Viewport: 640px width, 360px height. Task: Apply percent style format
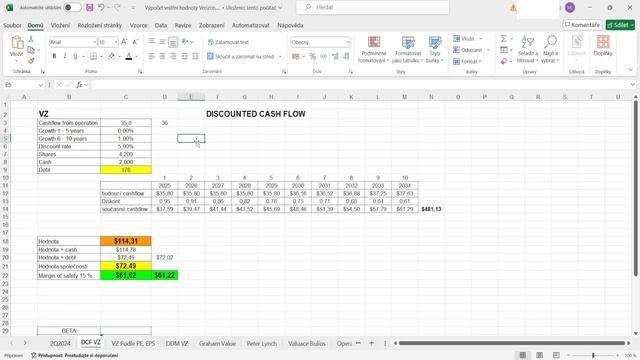point(313,56)
